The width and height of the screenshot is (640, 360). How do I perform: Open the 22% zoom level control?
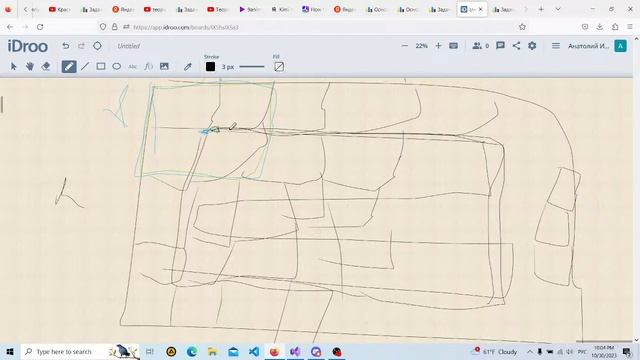pyautogui.click(x=421, y=46)
